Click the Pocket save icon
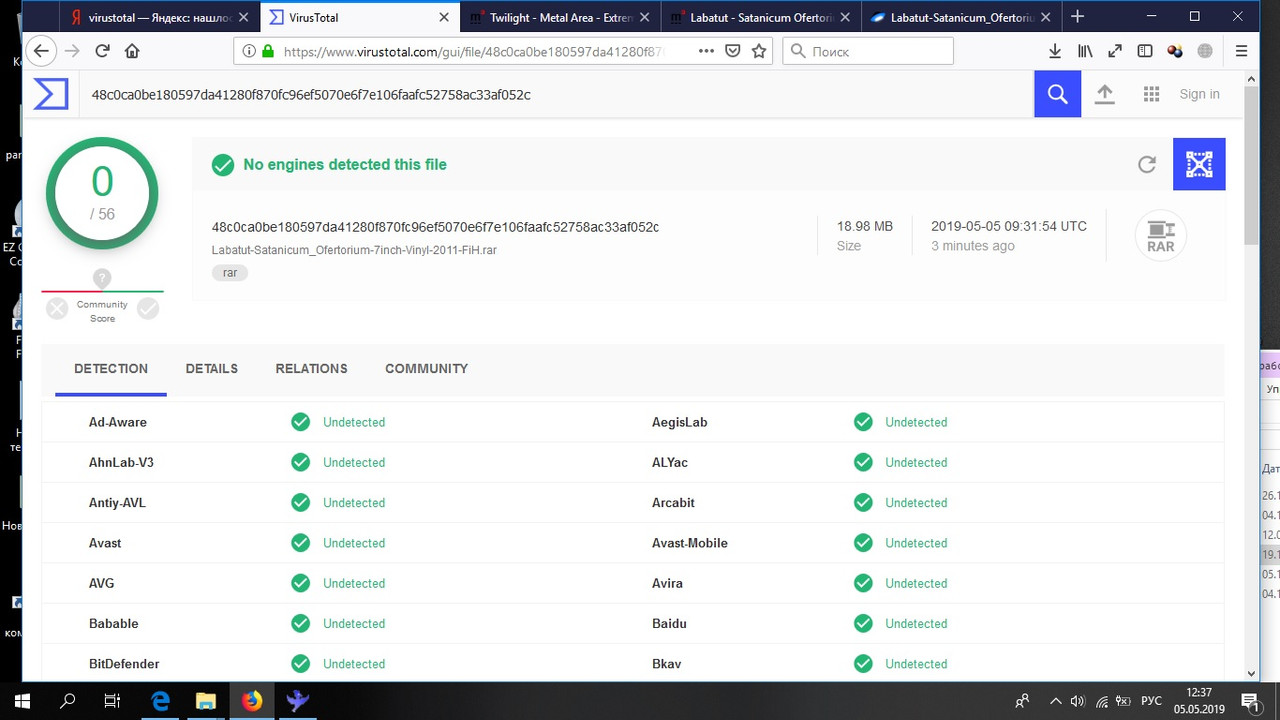 pos(733,51)
